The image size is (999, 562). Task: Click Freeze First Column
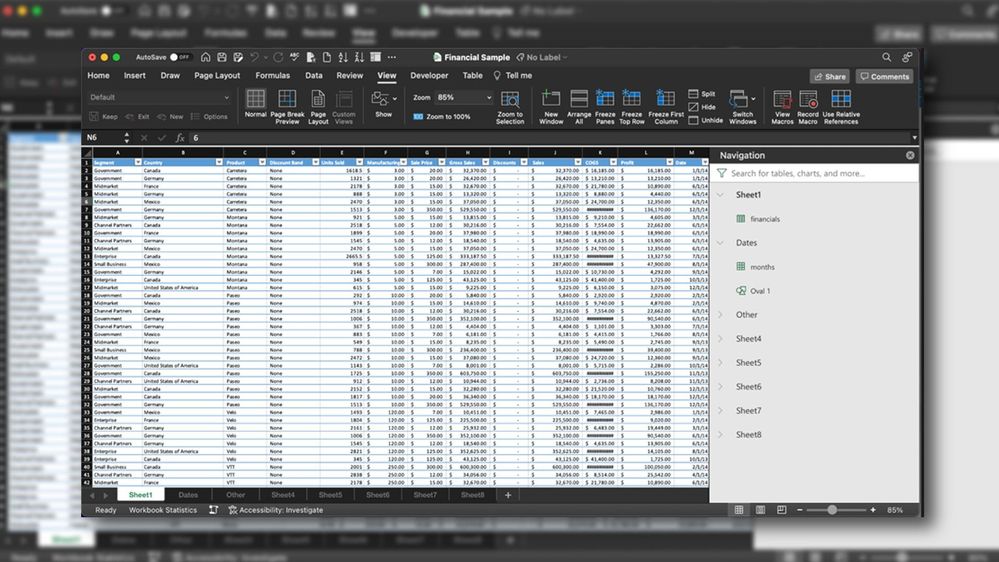click(x=666, y=106)
